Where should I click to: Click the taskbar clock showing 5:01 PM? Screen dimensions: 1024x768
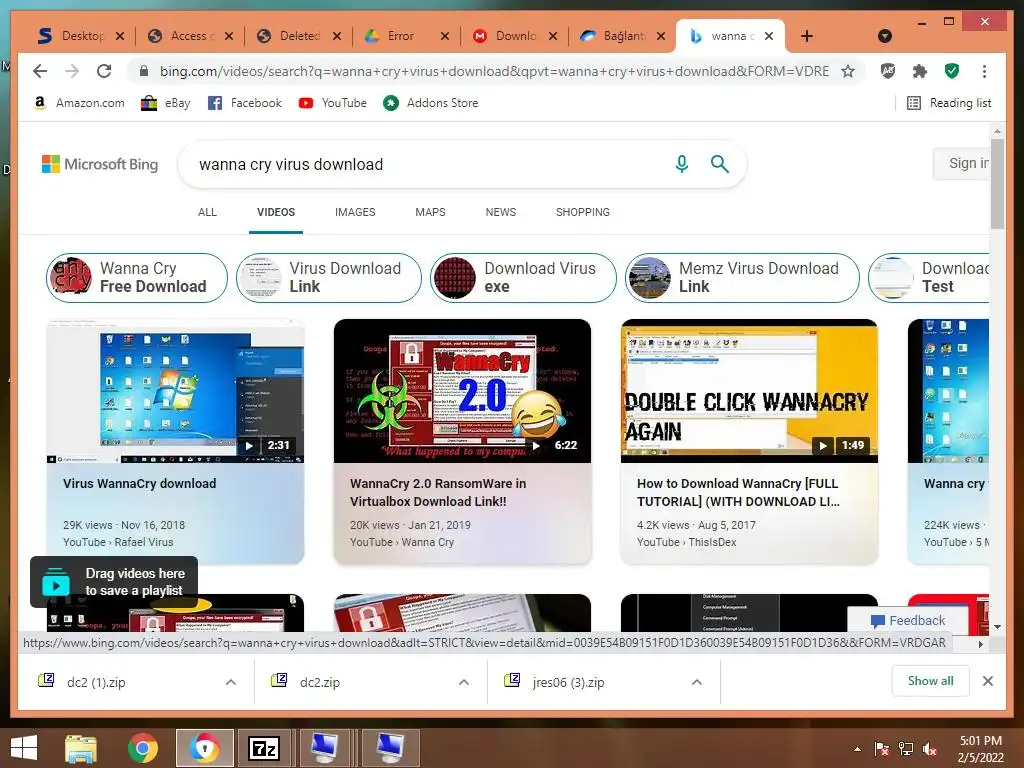(x=980, y=749)
